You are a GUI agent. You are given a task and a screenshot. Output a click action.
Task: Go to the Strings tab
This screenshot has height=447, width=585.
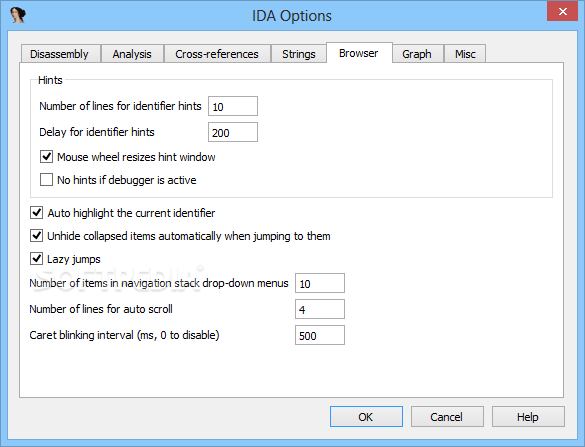click(x=298, y=54)
